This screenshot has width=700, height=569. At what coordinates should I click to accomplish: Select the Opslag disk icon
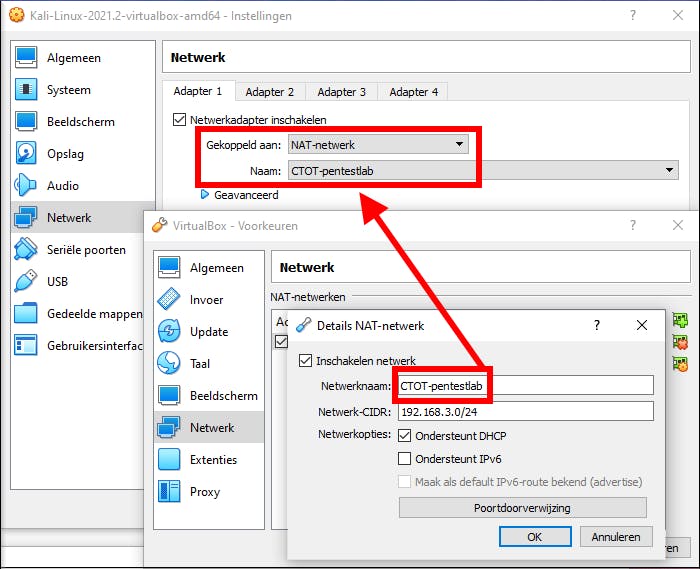pos(26,153)
